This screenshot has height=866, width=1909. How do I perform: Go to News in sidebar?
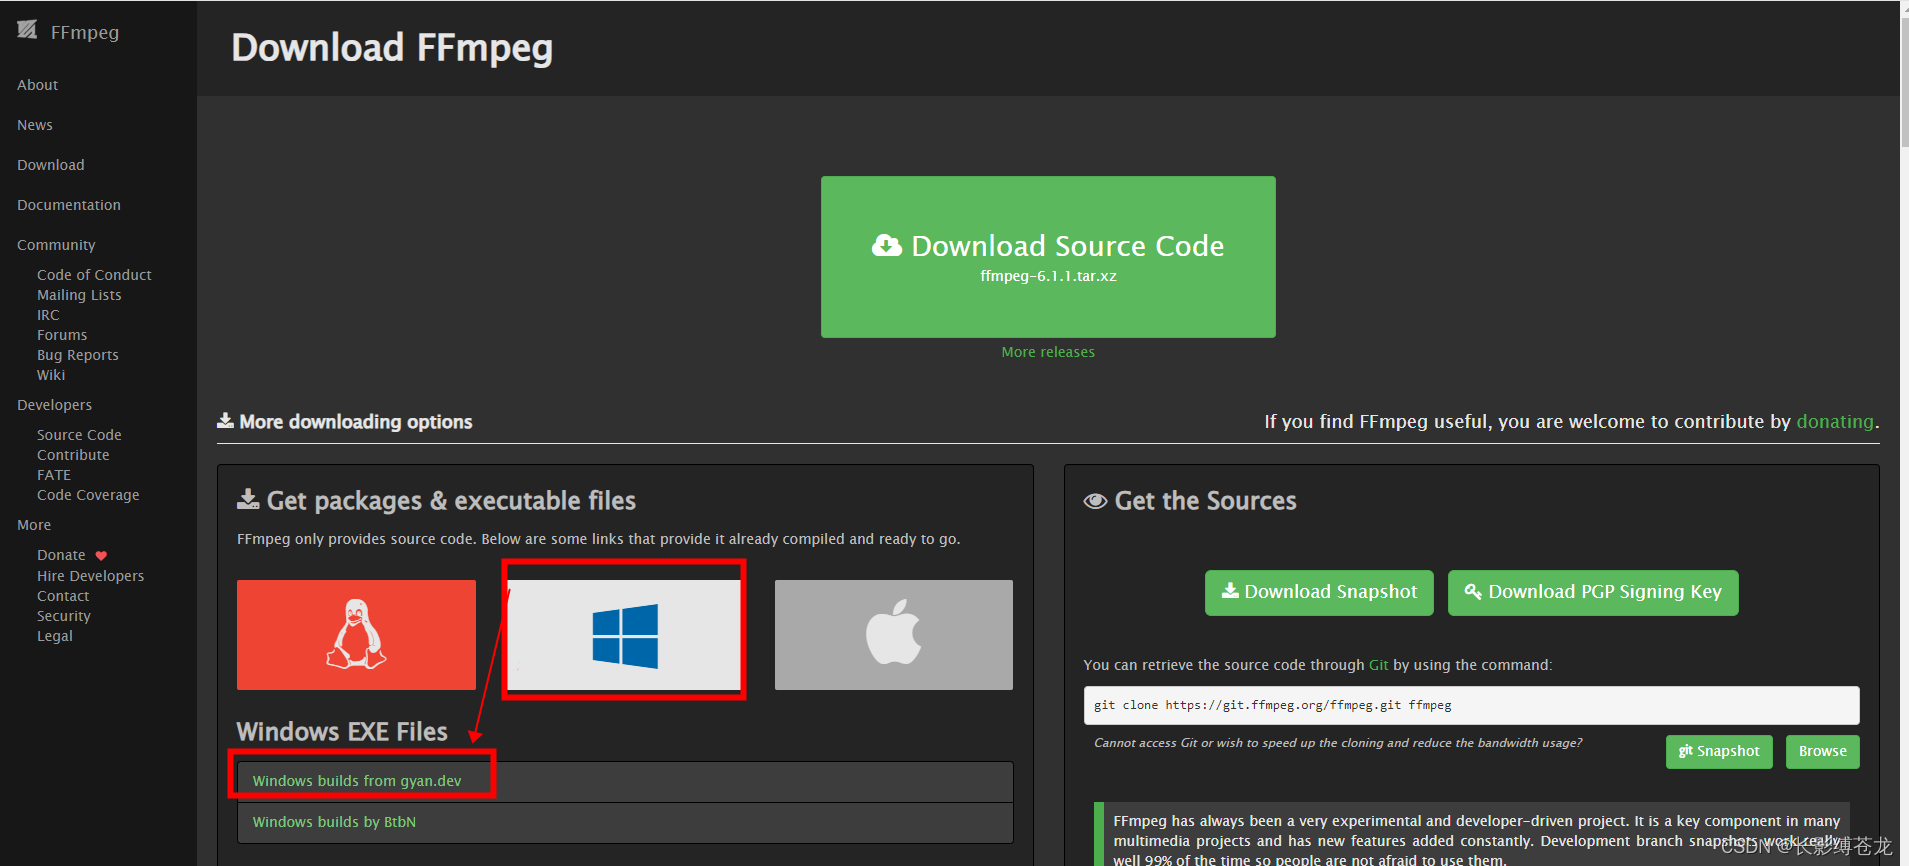coord(35,125)
